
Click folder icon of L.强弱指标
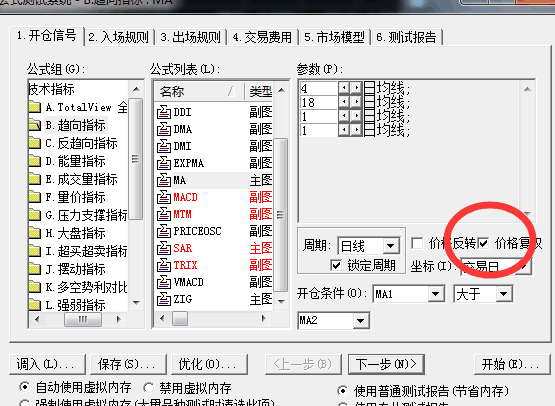point(35,305)
